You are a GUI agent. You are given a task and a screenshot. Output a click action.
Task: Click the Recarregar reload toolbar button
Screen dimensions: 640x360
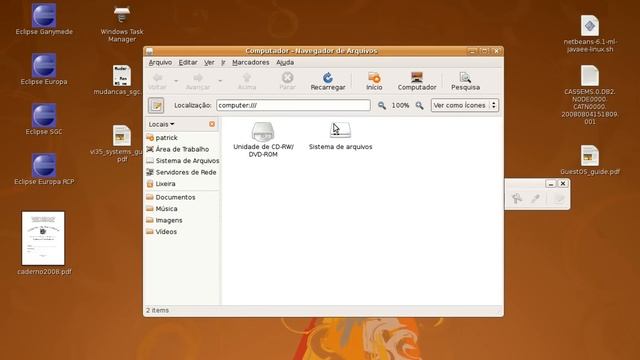coord(327,81)
